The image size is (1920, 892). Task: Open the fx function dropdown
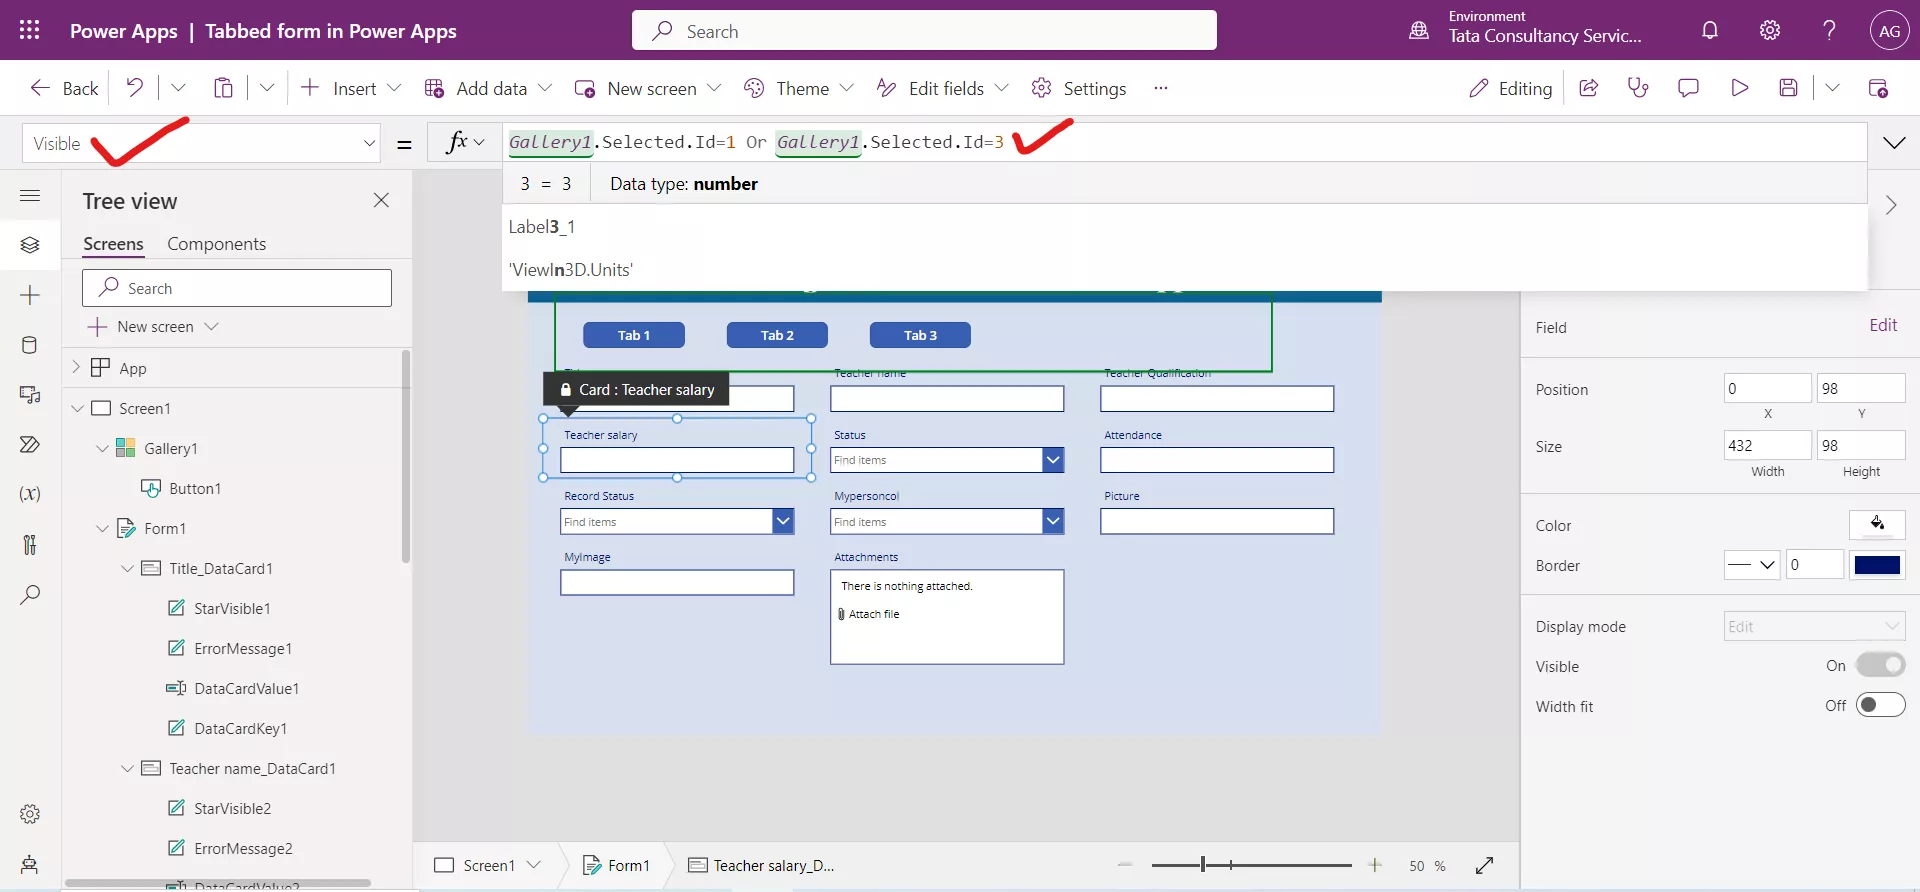click(465, 143)
